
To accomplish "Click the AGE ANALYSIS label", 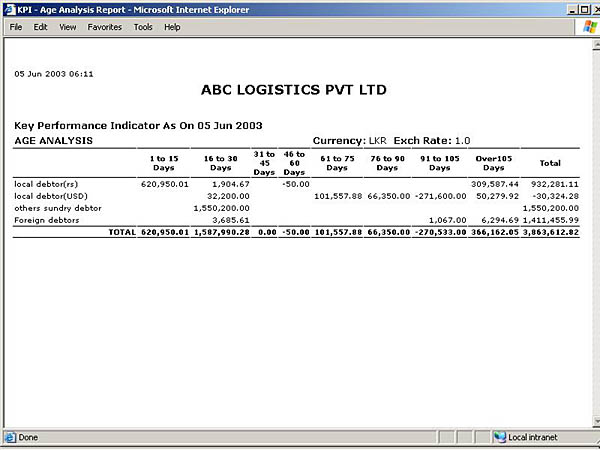I will click(x=54, y=141).
